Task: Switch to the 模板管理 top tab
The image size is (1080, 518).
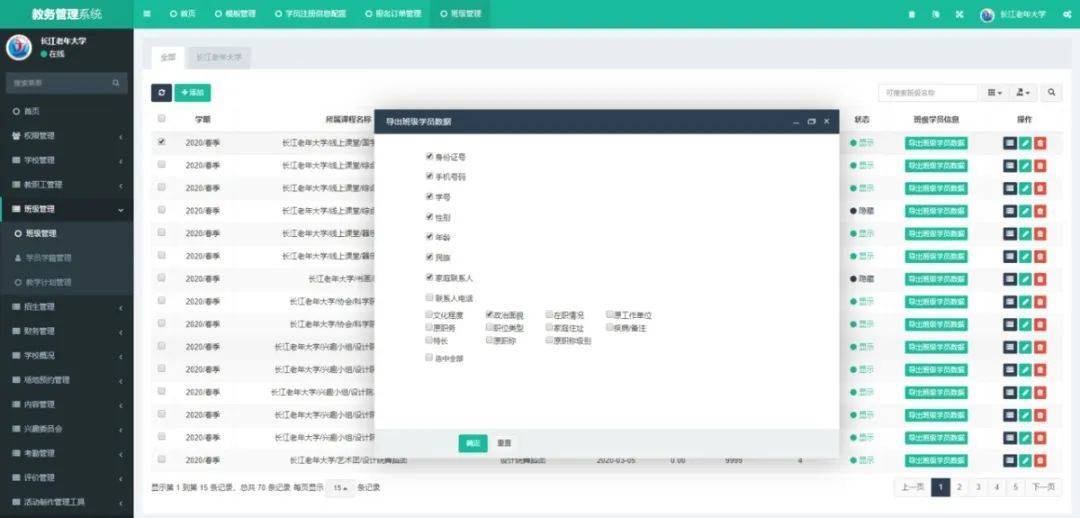Action: [x=235, y=14]
